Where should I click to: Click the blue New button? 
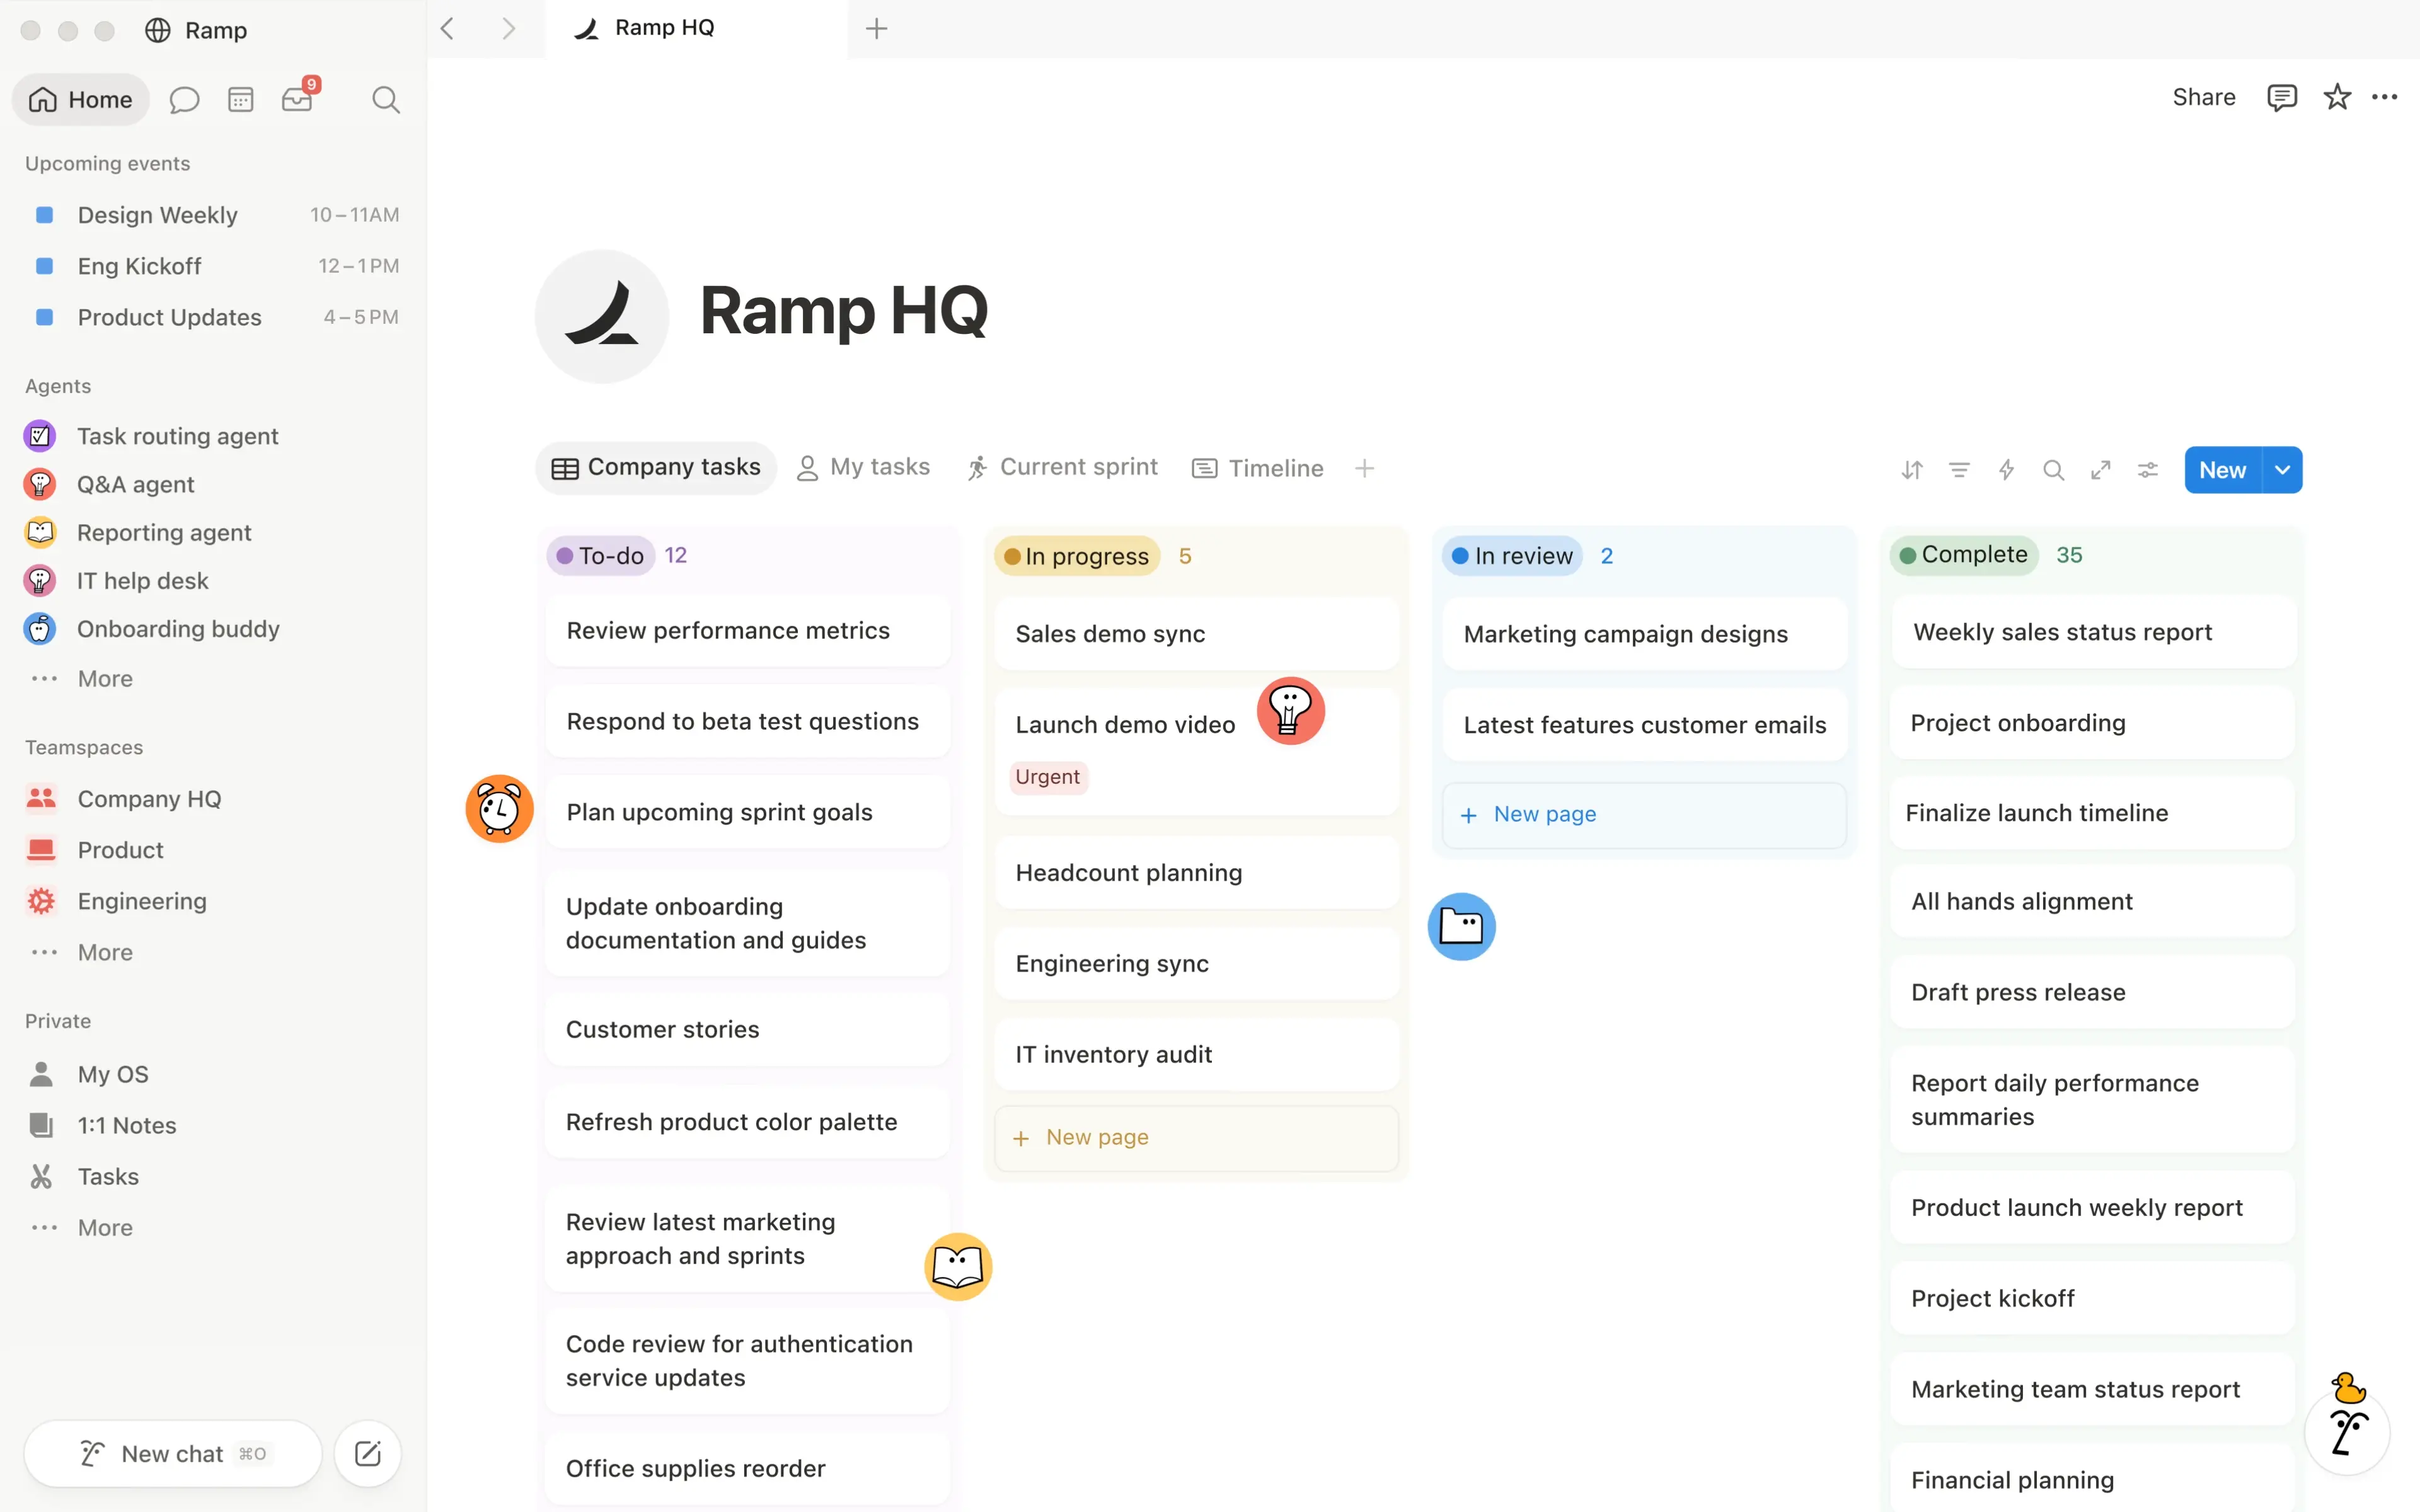(x=2222, y=470)
